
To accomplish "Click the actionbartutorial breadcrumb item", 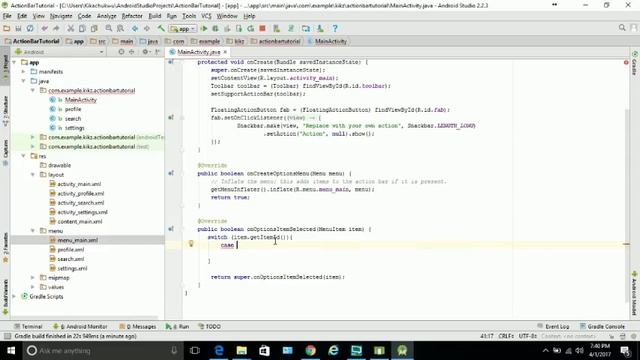I will pyautogui.click(x=276, y=41).
